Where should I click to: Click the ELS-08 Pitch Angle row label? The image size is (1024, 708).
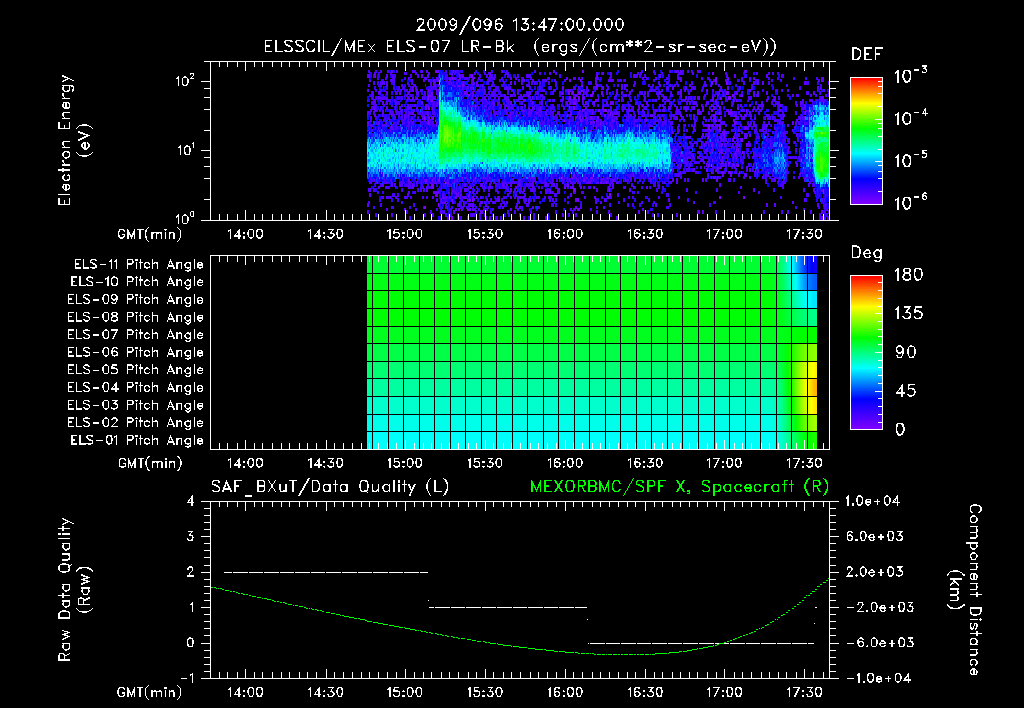(135, 317)
